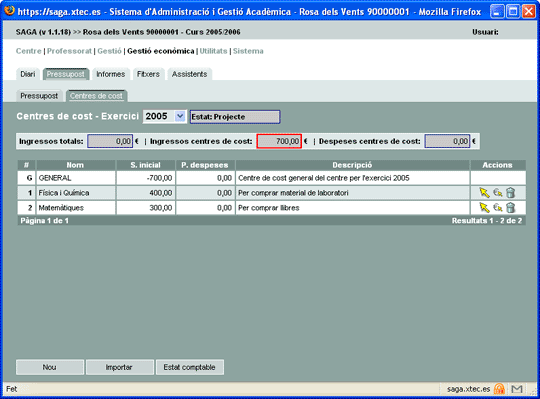This screenshot has height=399, width=540.
Task: Click the Accions column header
Action: pyautogui.click(x=498, y=165)
